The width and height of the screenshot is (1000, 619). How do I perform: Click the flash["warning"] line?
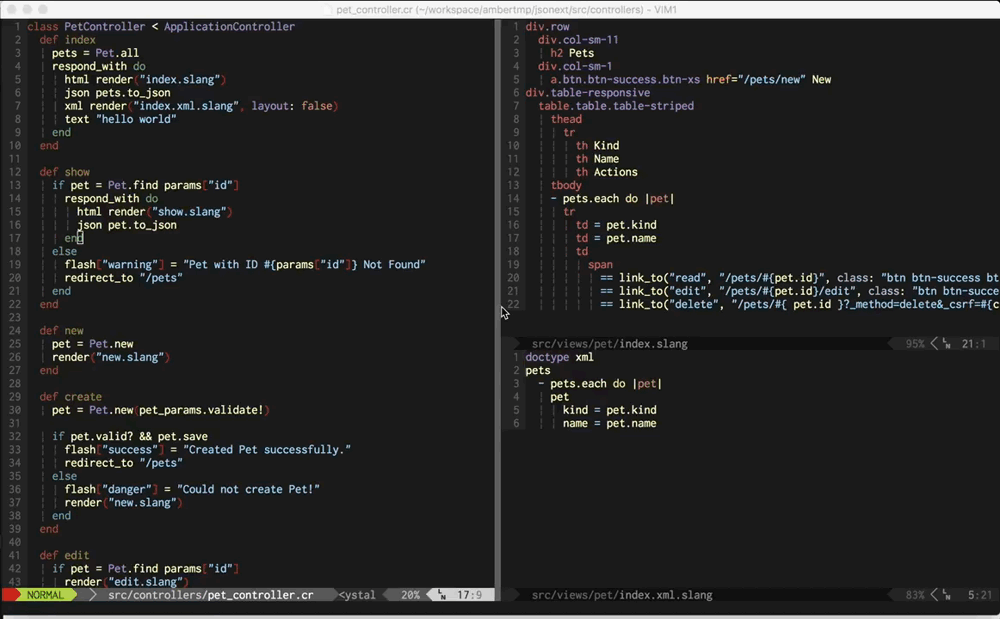[245, 265]
